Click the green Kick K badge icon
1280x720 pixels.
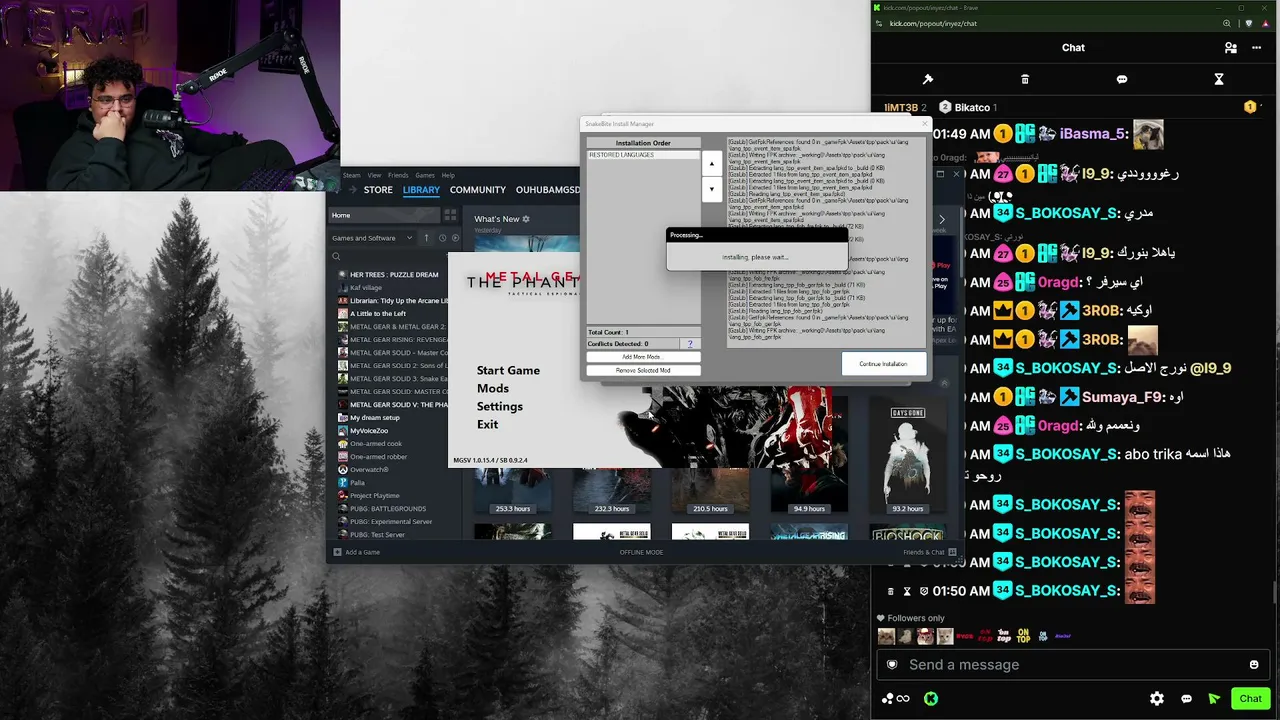coord(931,699)
